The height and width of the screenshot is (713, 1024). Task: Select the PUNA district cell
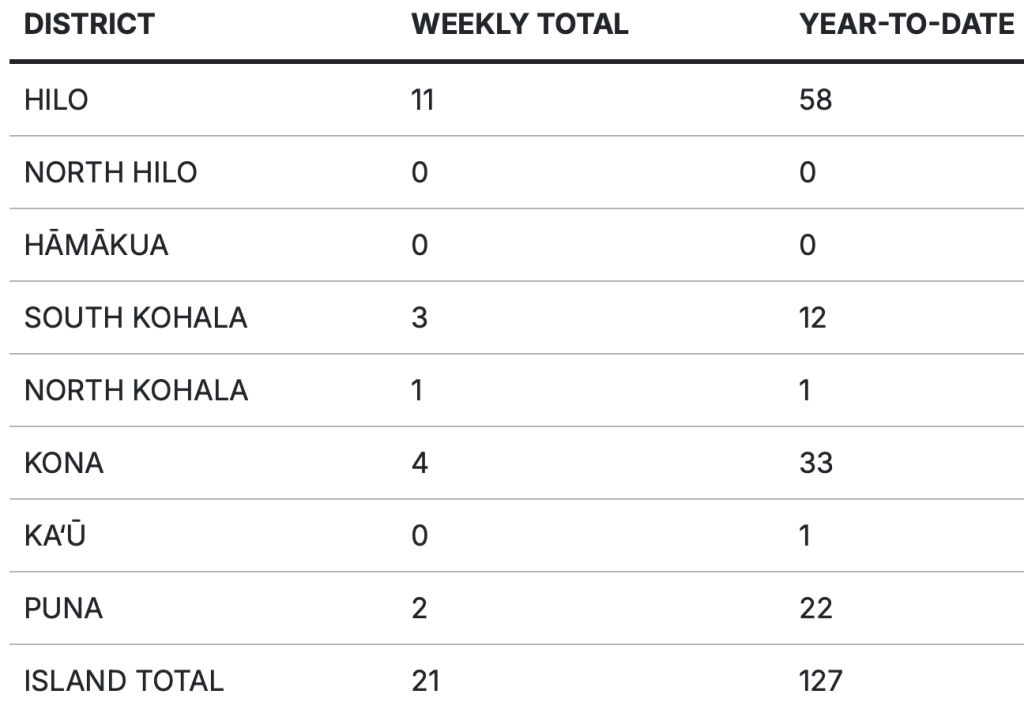click(61, 609)
